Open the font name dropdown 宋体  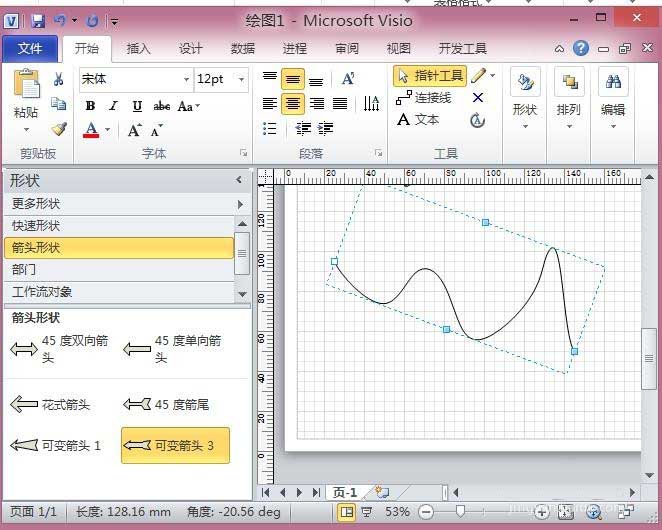click(x=186, y=79)
